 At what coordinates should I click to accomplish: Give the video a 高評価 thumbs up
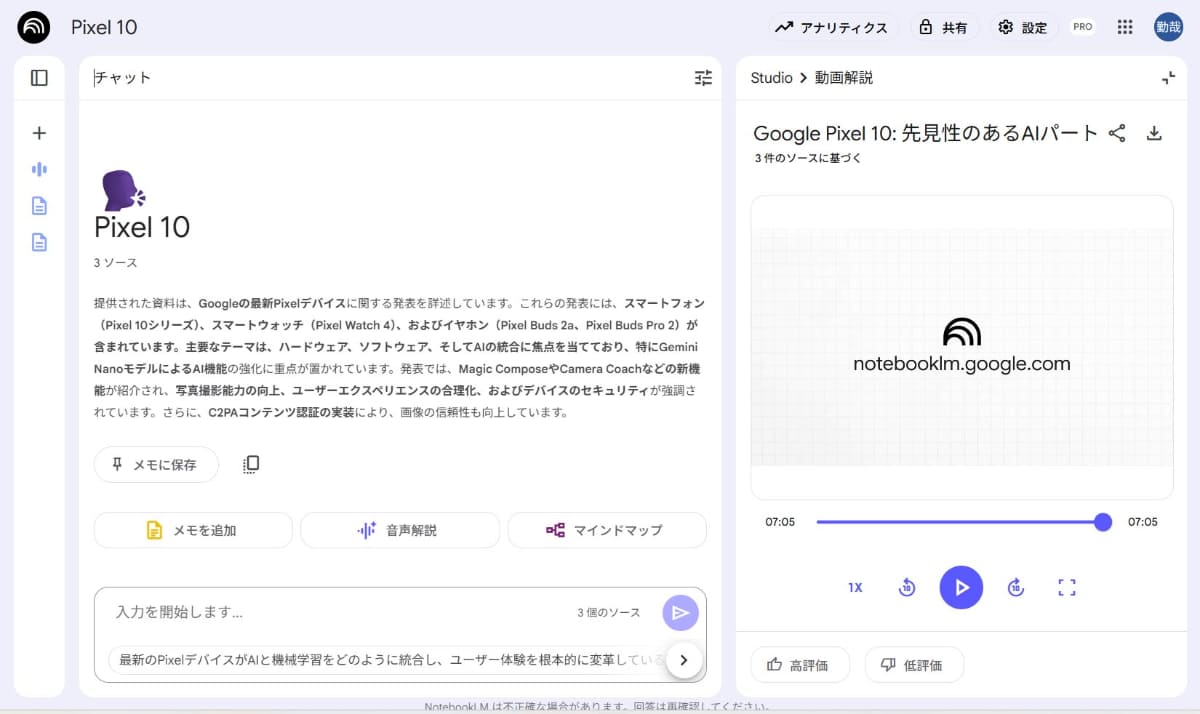800,664
